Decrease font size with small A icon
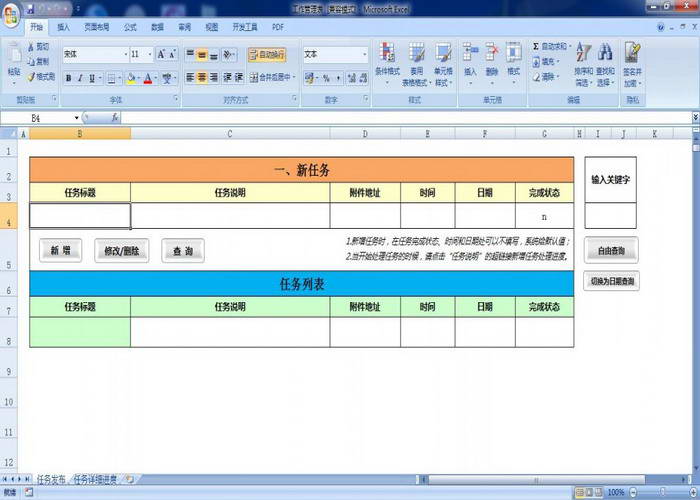The image size is (700, 500). (x=172, y=54)
